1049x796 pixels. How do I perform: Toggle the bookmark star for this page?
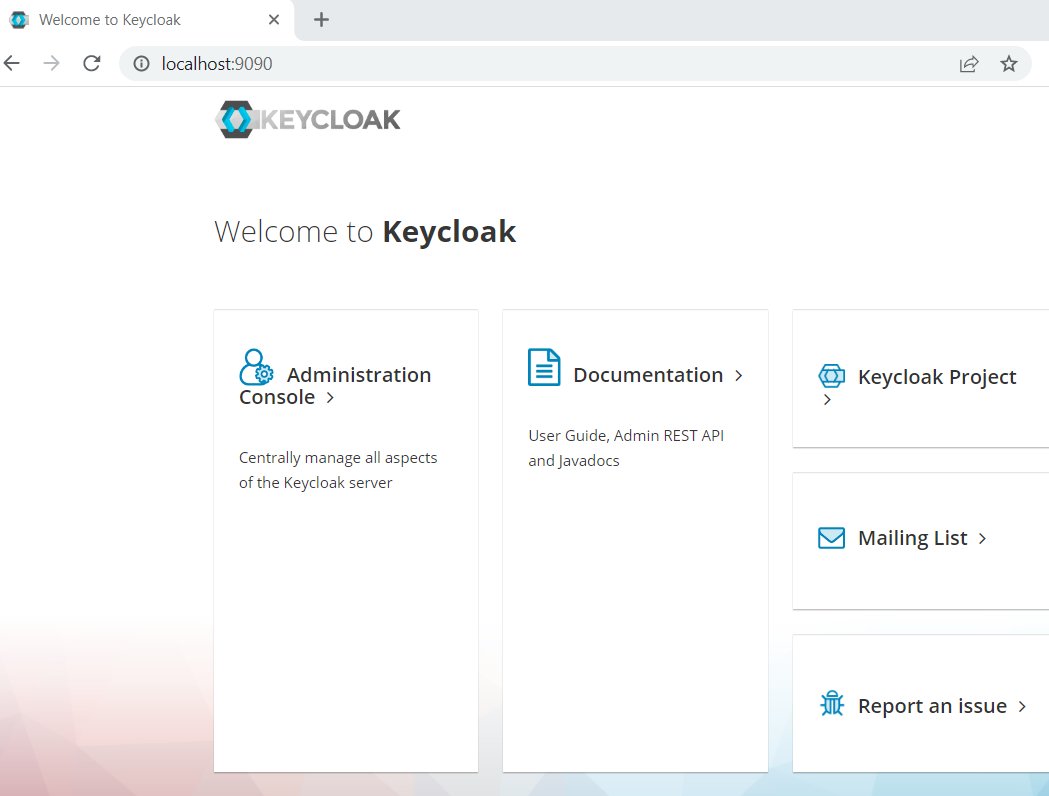click(x=1009, y=63)
